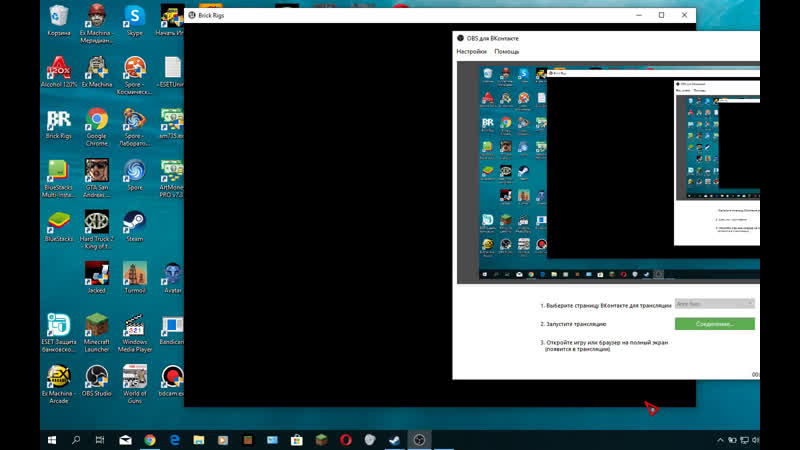Show hidden system tray icons
The height and width of the screenshot is (450, 800).
(x=720, y=440)
